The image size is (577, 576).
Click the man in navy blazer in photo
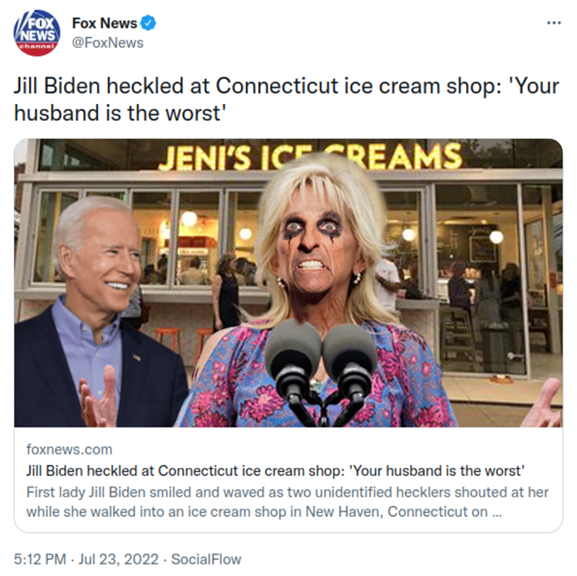click(96, 313)
